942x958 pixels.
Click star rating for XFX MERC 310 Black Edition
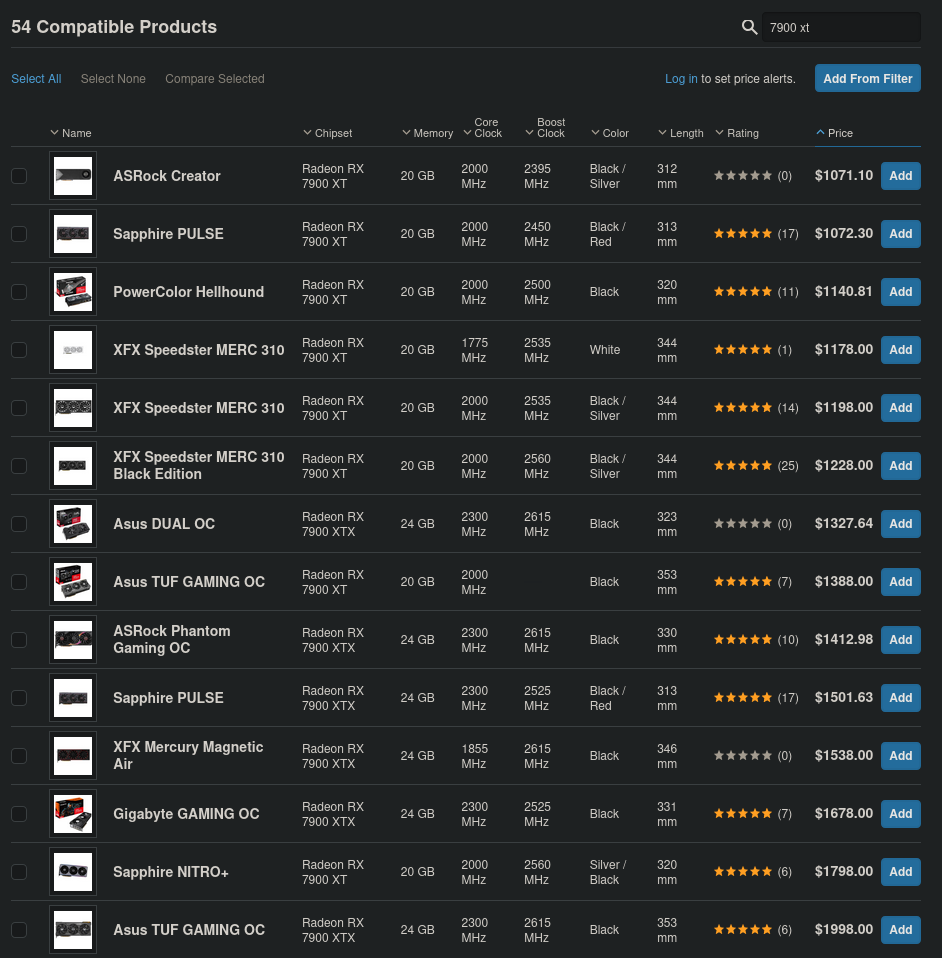click(x=743, y=466)
